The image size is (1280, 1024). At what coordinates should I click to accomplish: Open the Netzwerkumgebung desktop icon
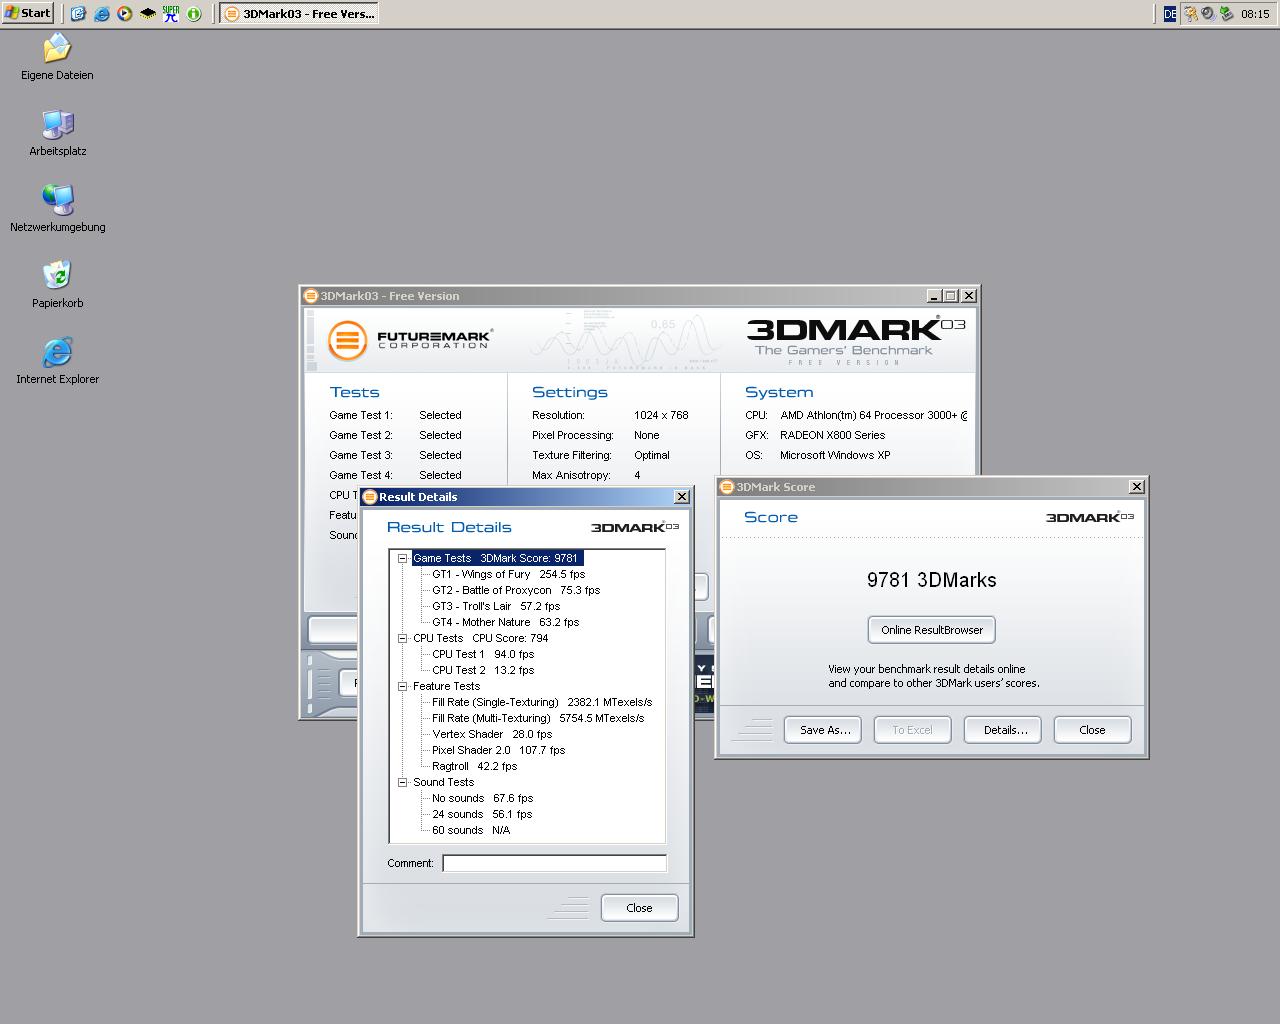tap(57, 209)
